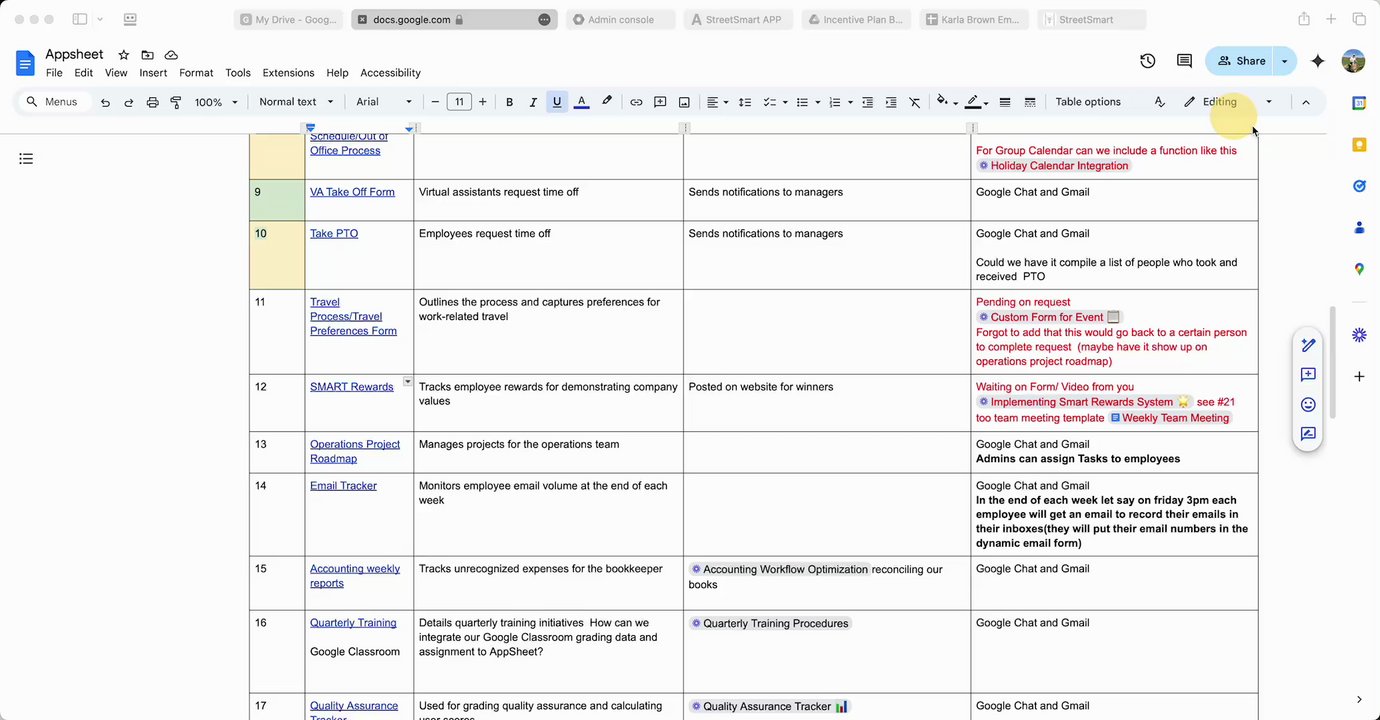This screenshot has width=1380, height=720.
Task: Open the Arial font dropdown
Action: (x=384, y=102)
